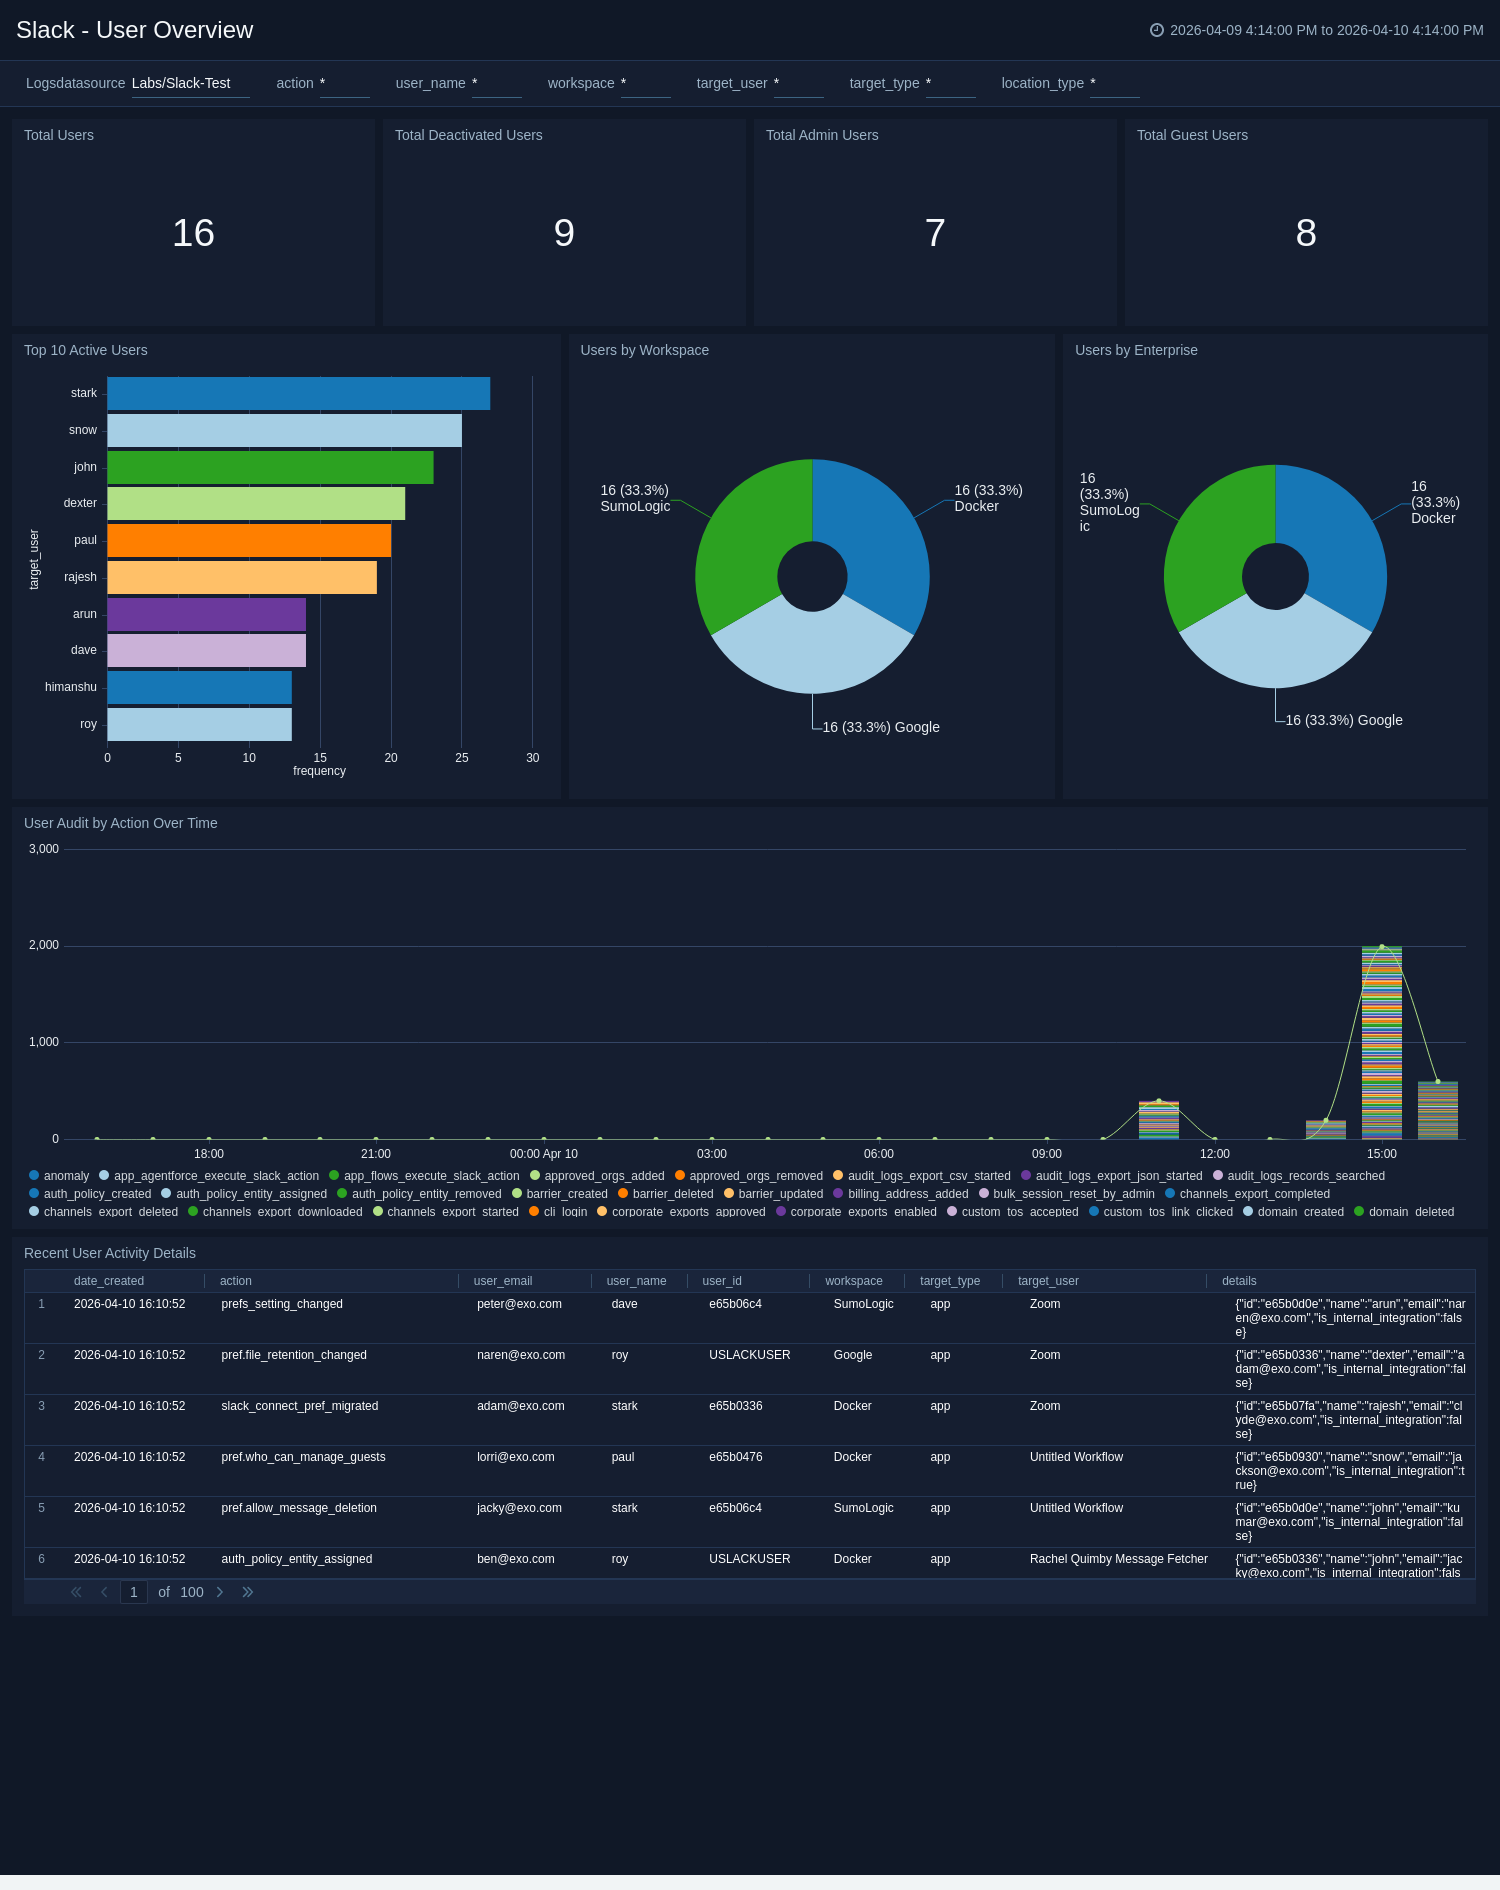Click the approved_orgs_removed orange legend dot
This screenshot has width=1500, height=1890.
coord(680,1176)
